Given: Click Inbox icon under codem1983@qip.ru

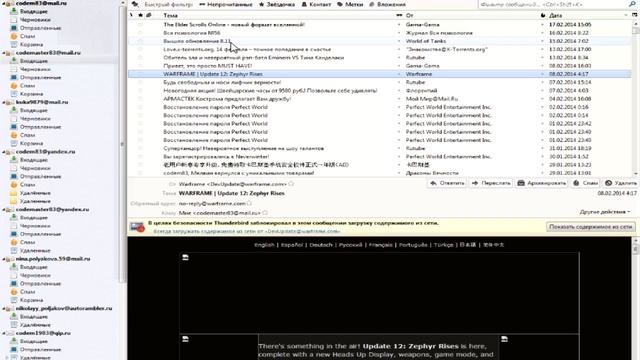Looking at the screenshot, I should (x=14, y=341).
